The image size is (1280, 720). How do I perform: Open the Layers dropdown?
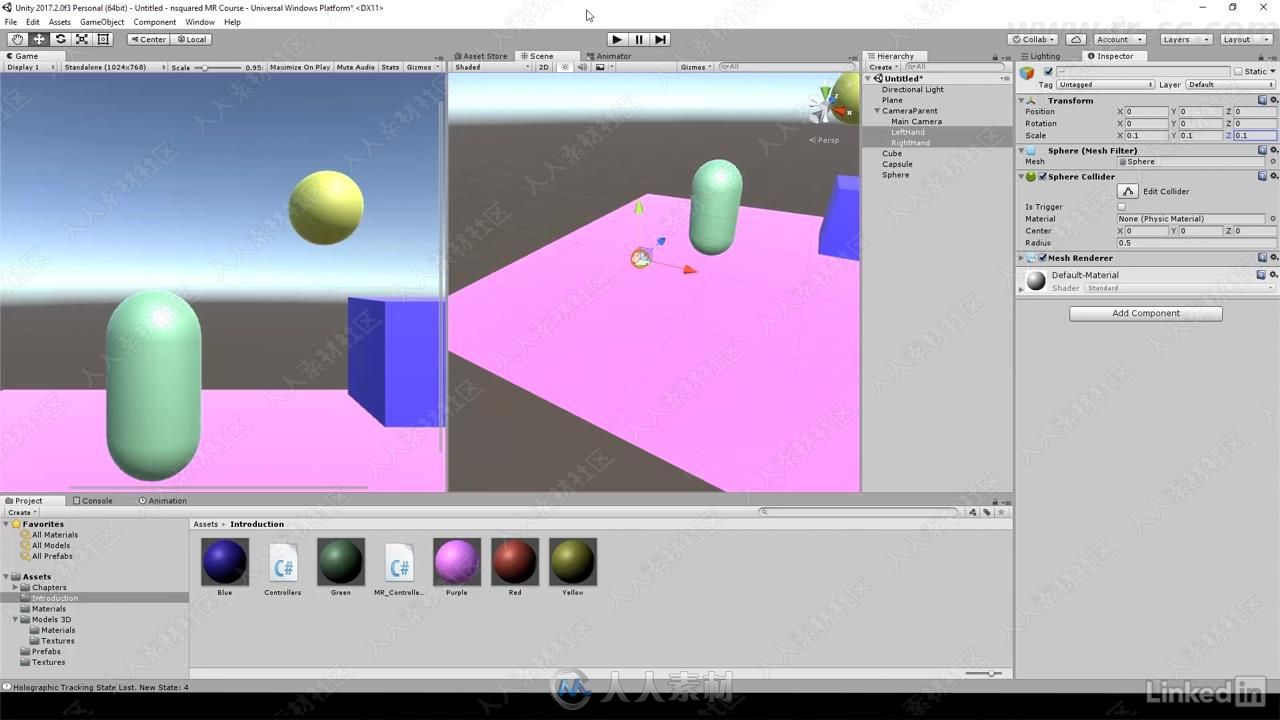[x=1186, y=39]
